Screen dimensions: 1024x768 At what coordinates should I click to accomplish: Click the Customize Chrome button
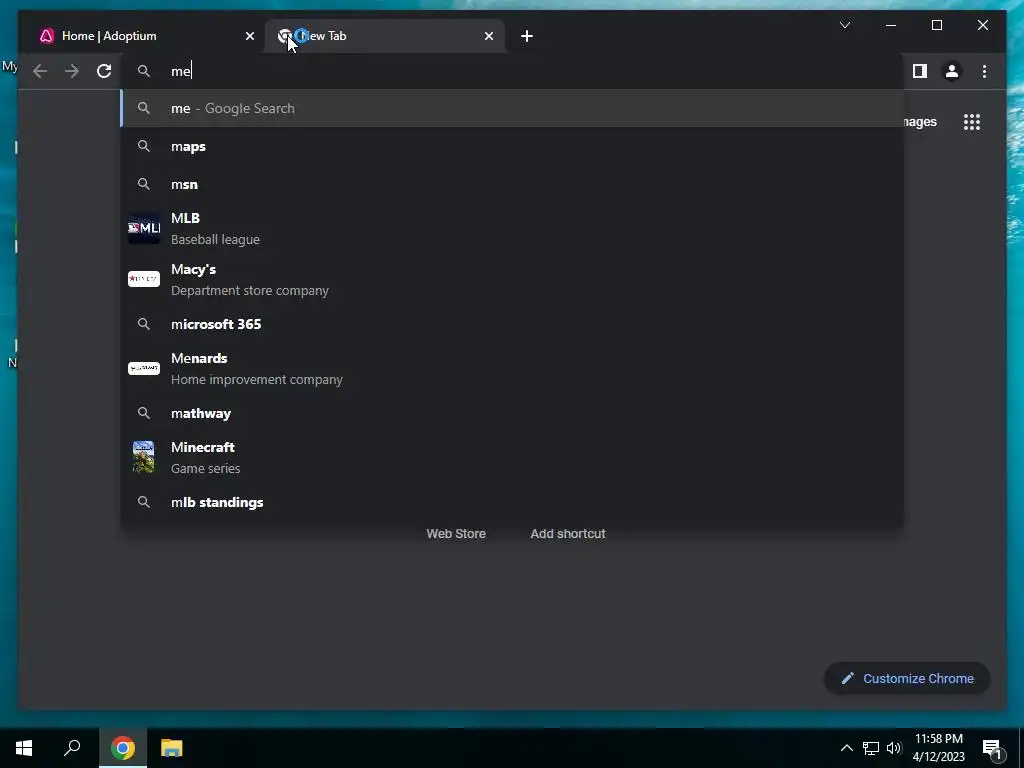(907, 679)
